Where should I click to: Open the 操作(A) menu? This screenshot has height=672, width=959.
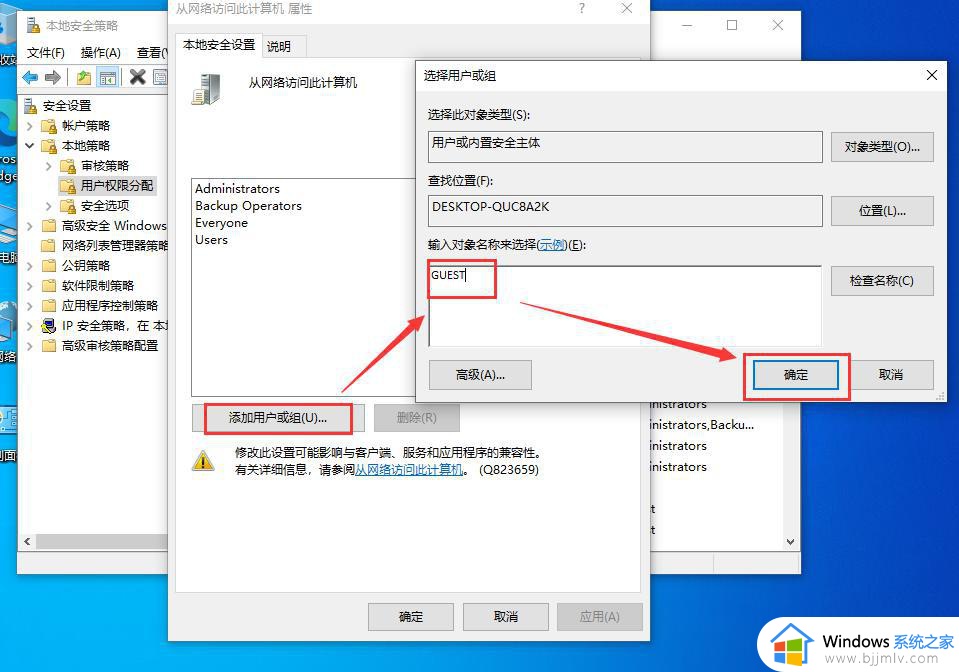tap(101, 53)
